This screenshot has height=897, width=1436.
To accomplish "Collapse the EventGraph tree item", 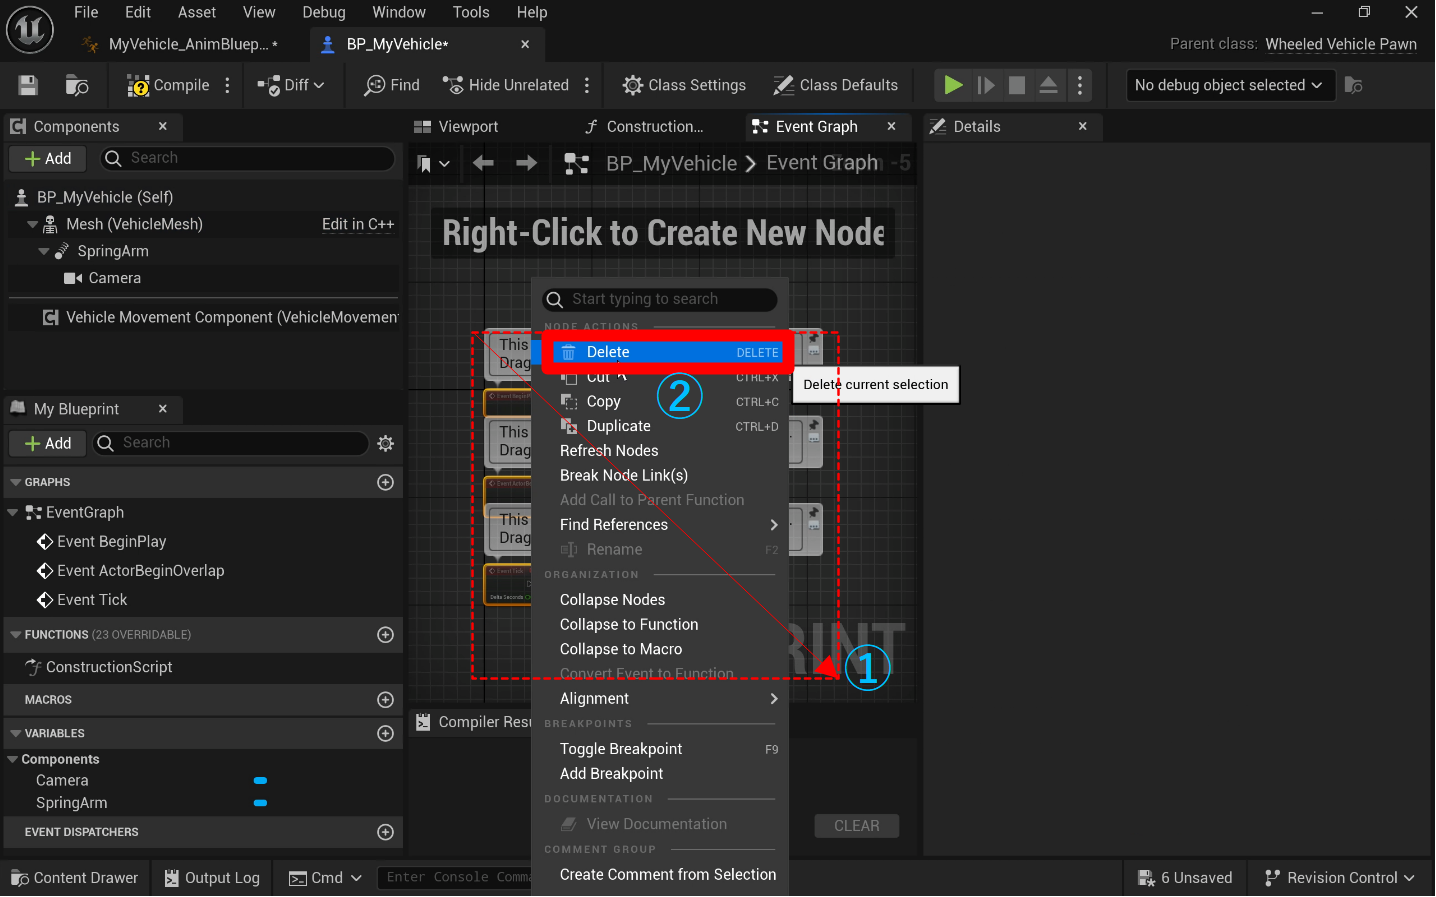I will [x=13, y=512].
